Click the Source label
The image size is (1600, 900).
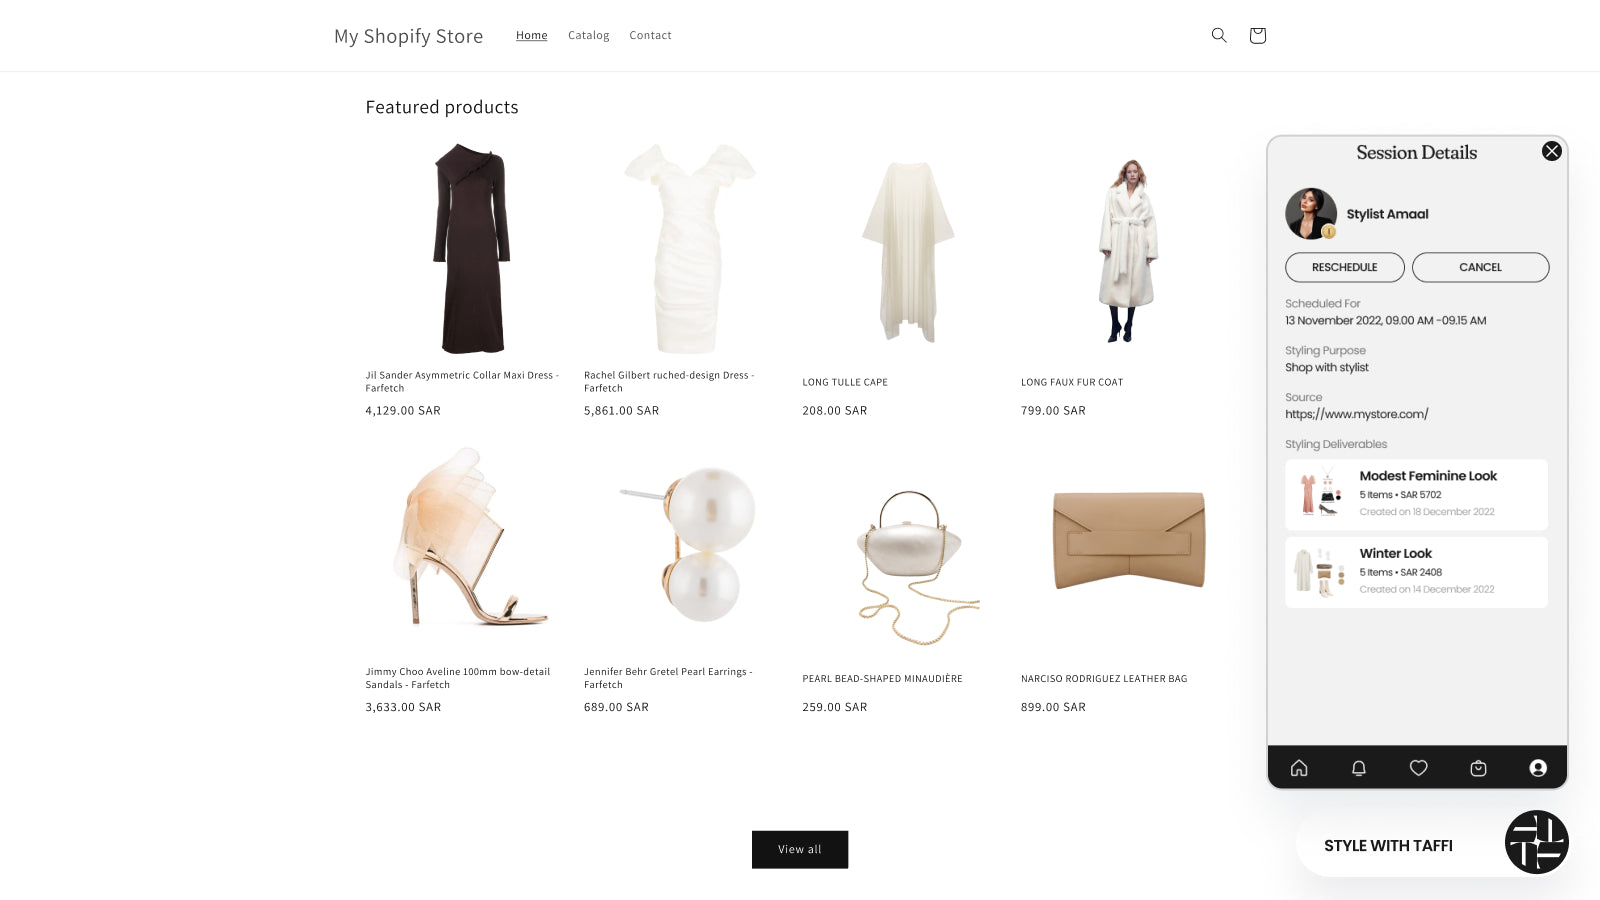point(1303,397)
